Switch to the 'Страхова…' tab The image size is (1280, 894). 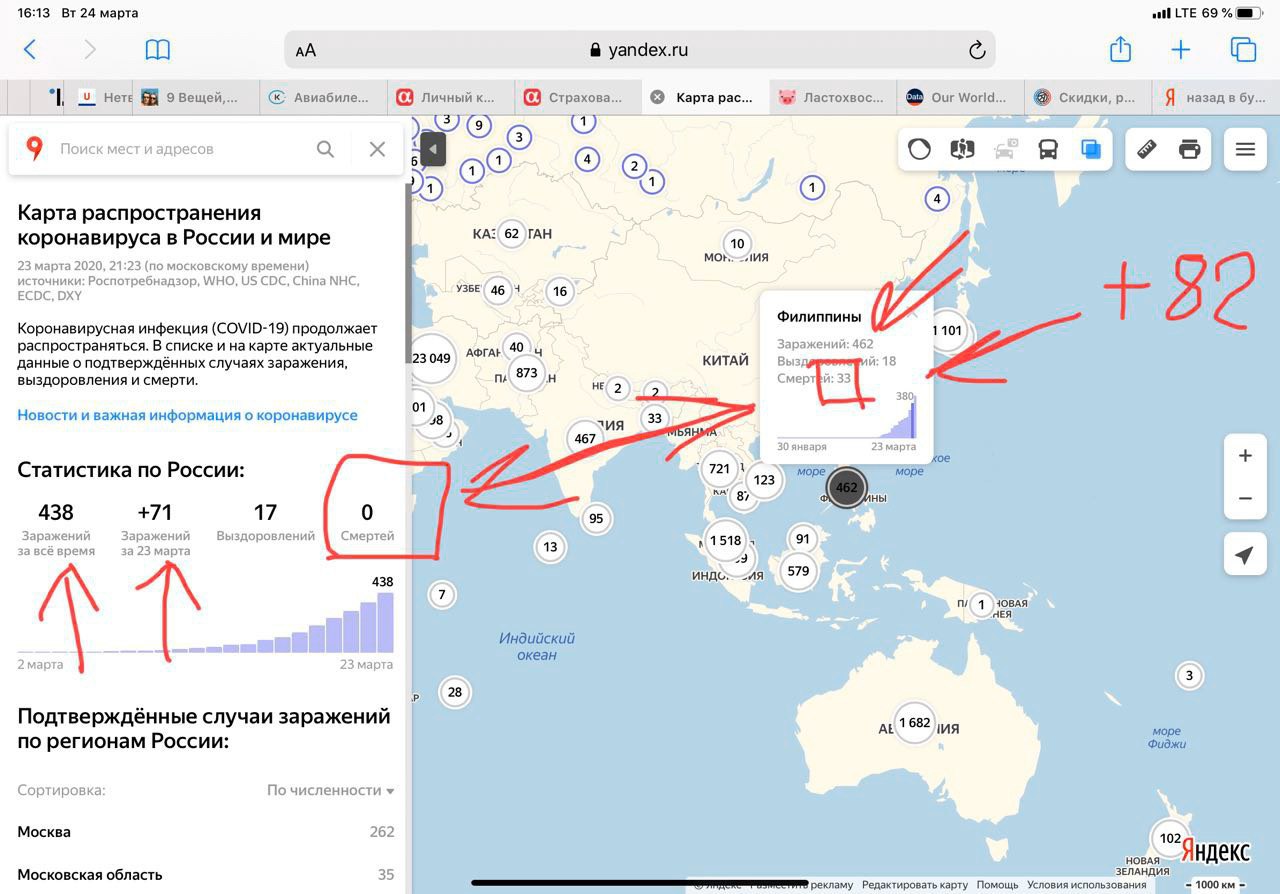pos(576,97)
